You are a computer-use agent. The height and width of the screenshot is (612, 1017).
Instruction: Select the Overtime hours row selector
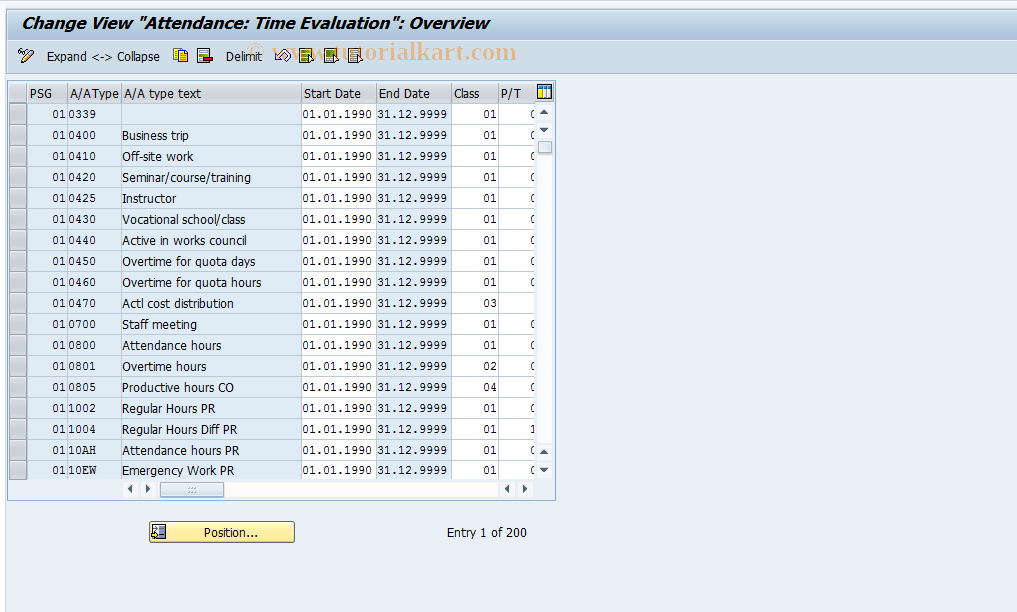pyautogui.click(x=18, y=366)
